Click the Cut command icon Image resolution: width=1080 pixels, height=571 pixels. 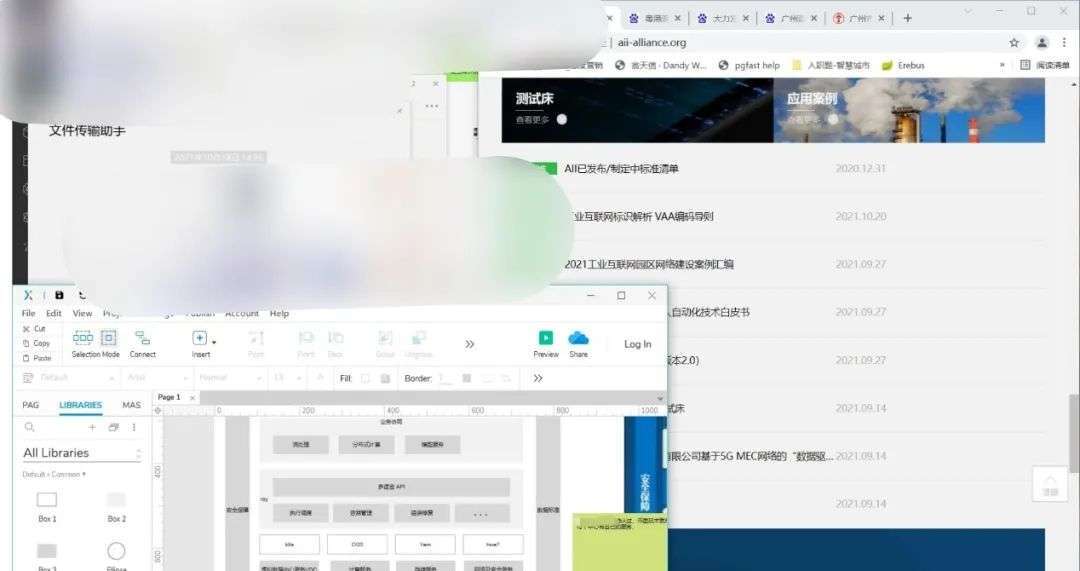click(26, 328)
